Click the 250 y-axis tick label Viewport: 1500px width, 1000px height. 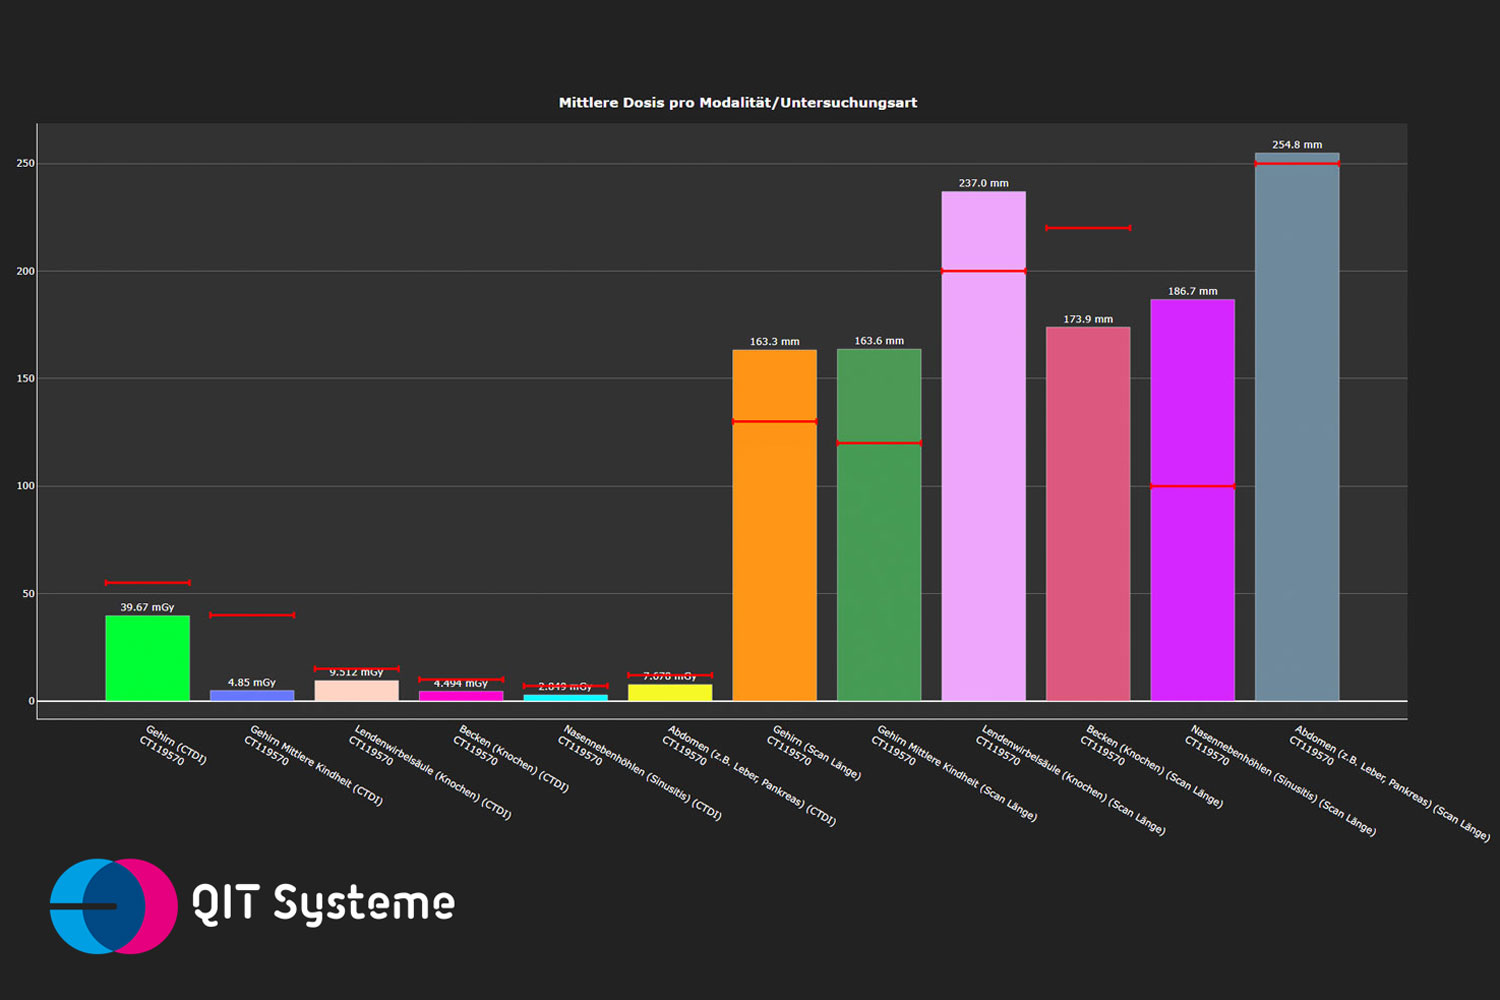click(x=25, y=163)
